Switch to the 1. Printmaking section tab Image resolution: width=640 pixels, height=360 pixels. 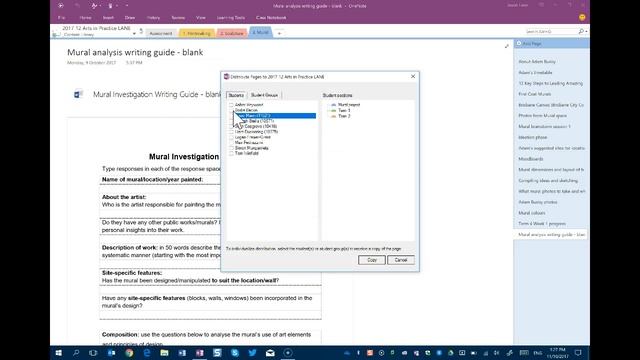coord(197,33)
